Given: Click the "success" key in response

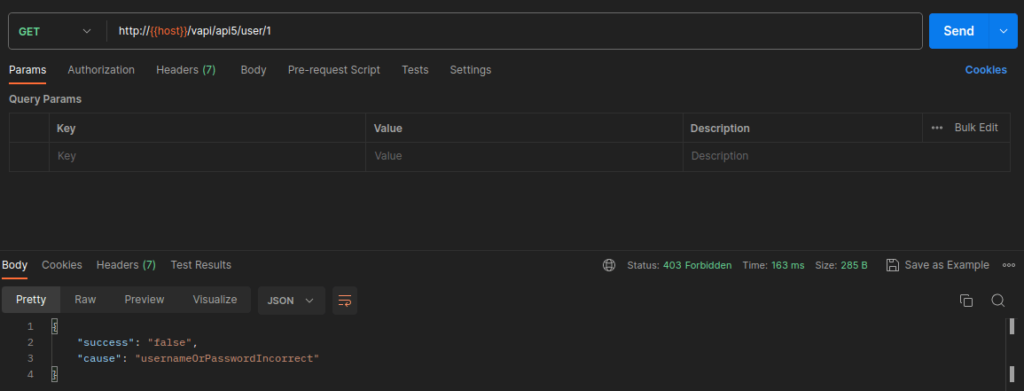Looking at the screenshot, I should coord(106,343).
